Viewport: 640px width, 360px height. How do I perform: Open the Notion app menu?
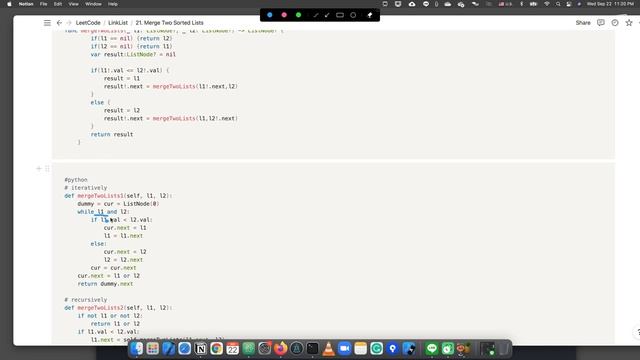pyautogui.click(x=26, y=4)
